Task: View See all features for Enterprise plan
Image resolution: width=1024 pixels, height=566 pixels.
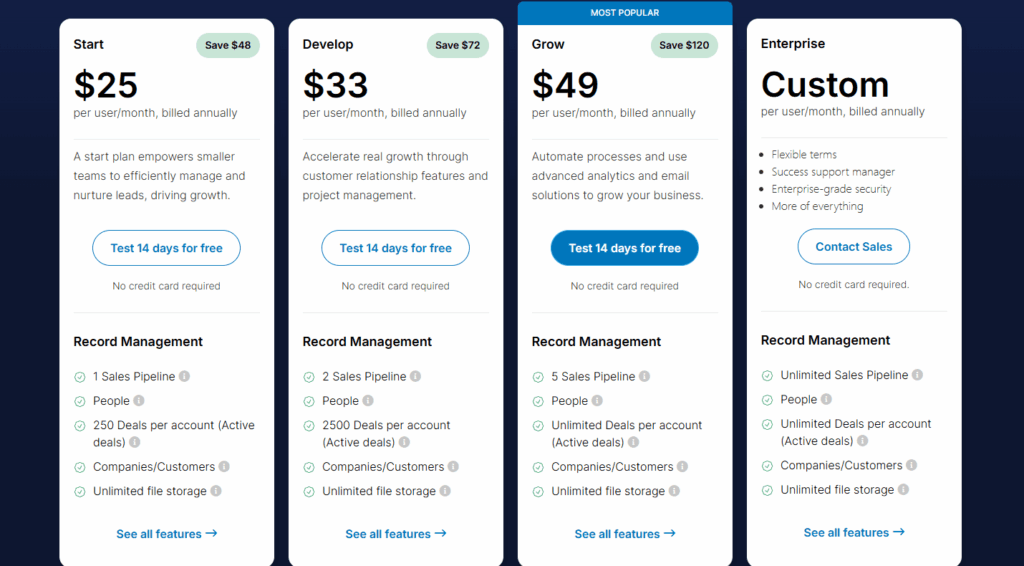Action: 853,533
